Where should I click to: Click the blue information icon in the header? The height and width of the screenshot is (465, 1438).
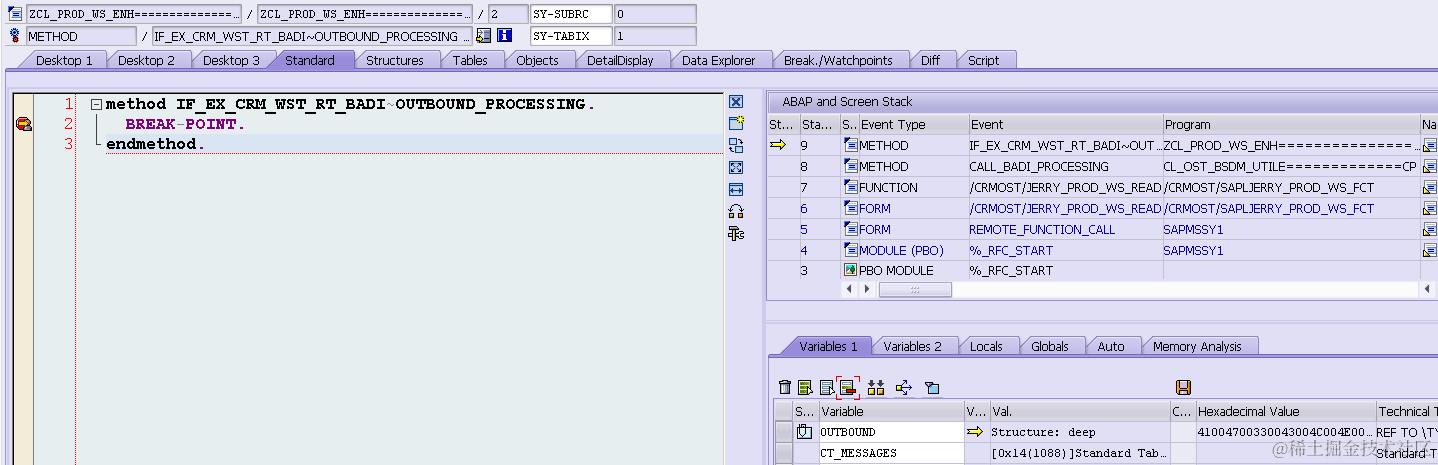pos(505,36)
